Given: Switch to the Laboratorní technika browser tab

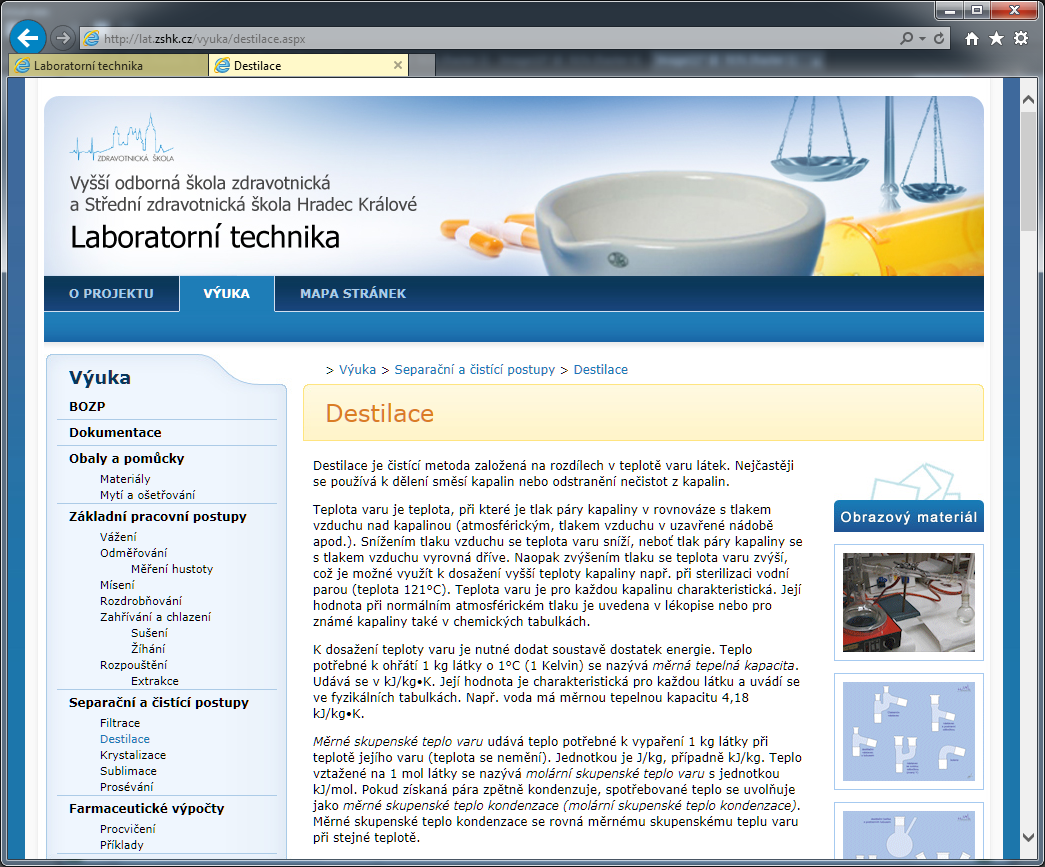Looking at the screenshot, I should coord(109,65).
